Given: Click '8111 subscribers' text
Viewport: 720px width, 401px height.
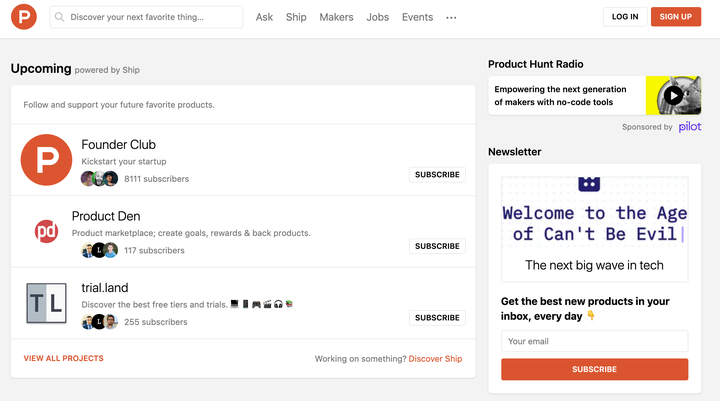Looking at the screenshot, I should point(157,179).
